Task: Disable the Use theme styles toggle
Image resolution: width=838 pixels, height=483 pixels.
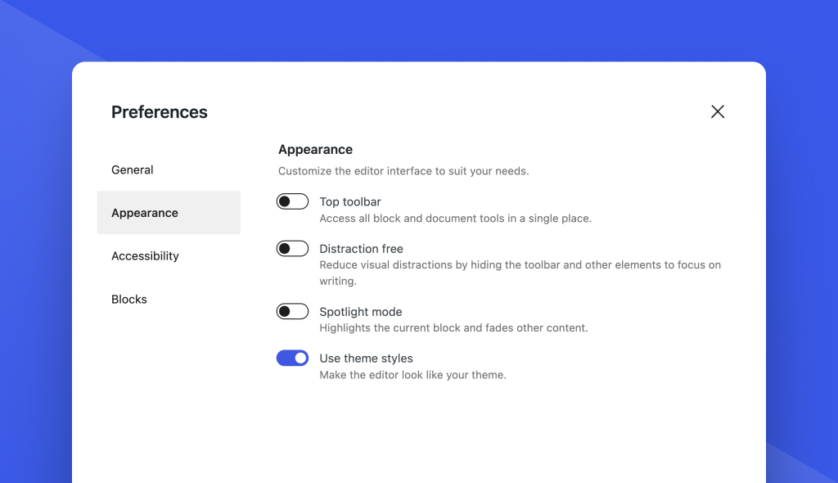Action: [292, 358]
